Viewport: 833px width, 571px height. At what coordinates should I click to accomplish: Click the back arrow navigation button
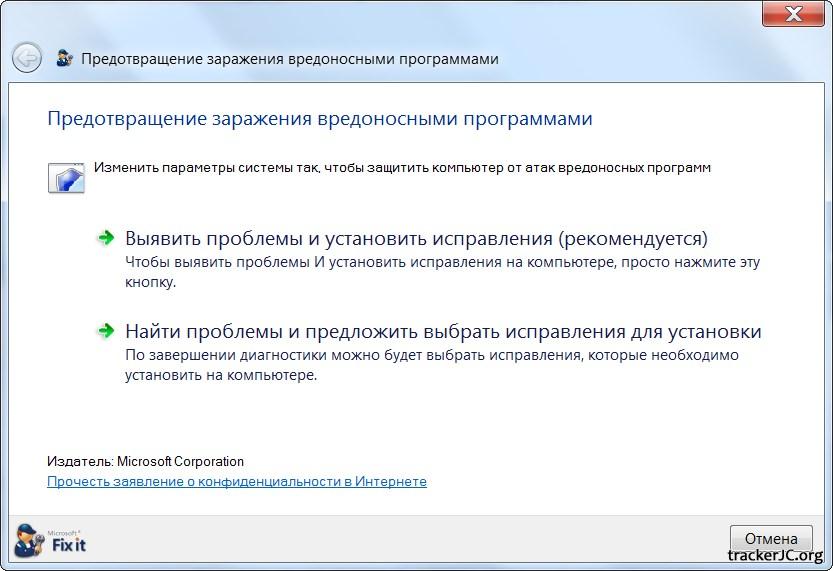(27, 58)
